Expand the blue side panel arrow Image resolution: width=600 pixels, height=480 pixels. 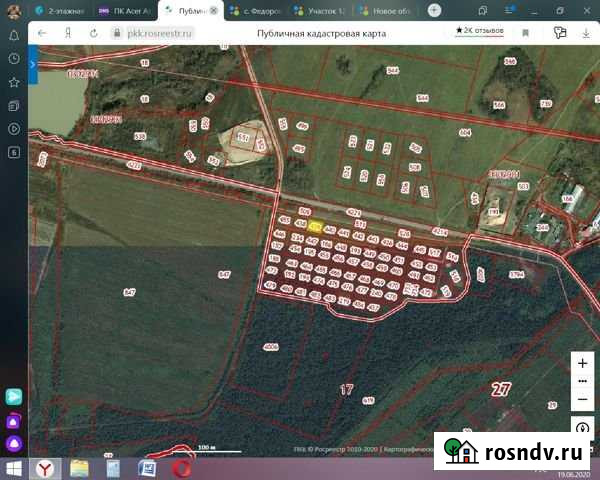33,63
